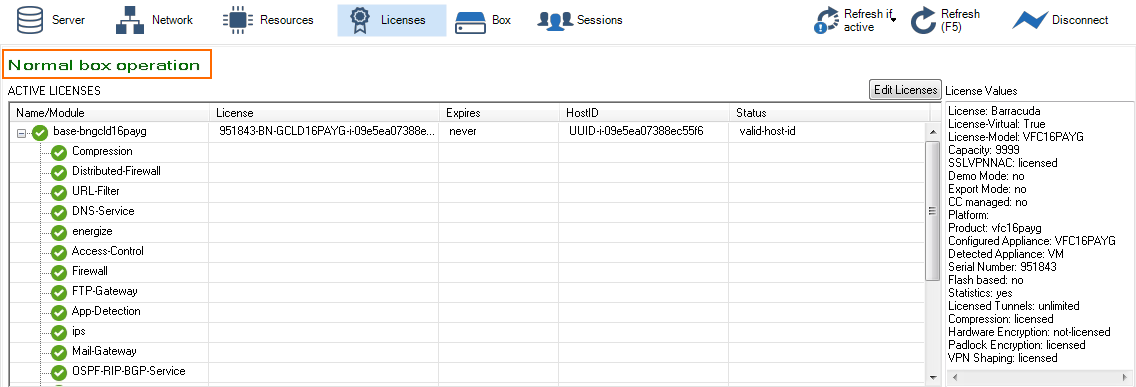1136x387 pixels.
Task: Select the OSPF-RIP-BGP-Service module row
Action: click(x=468, y=371)
